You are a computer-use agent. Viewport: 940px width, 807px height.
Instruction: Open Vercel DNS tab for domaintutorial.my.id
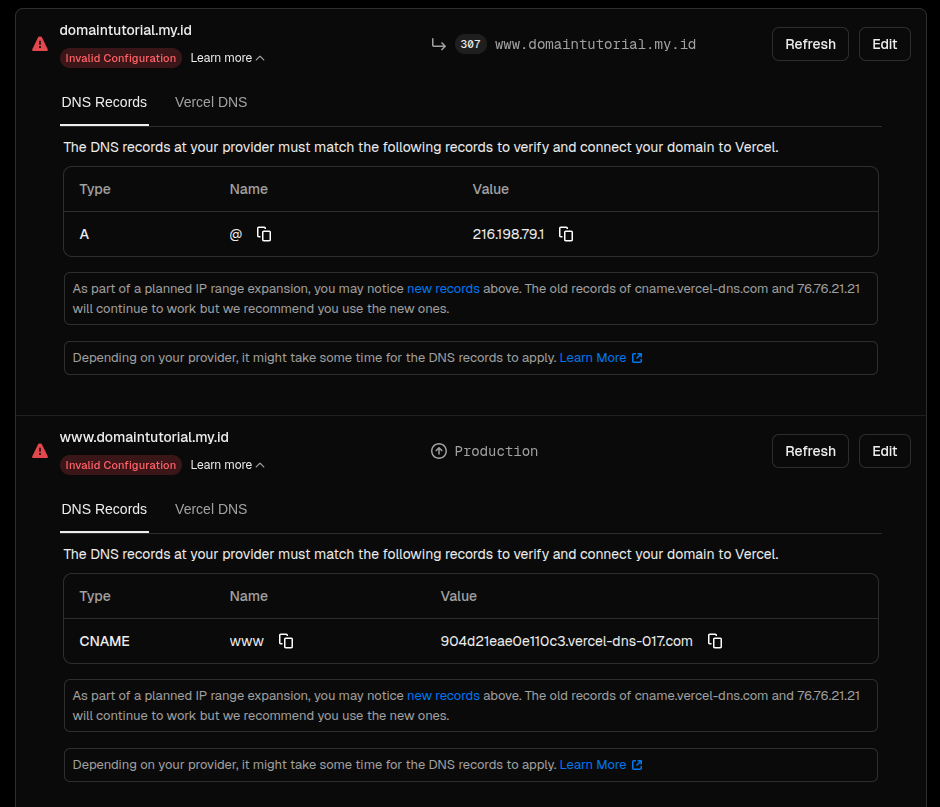click(x=211, y=102)
